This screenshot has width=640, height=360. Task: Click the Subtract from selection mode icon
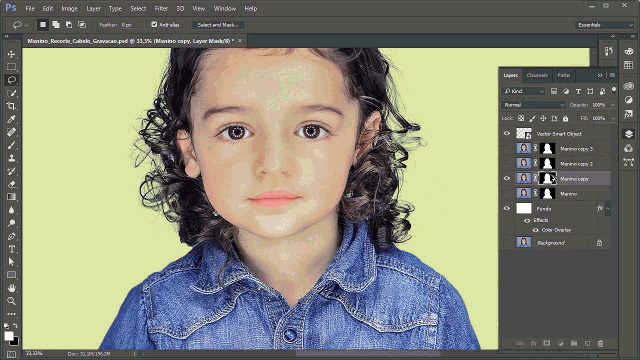pyautogui.click(x=69, y=25)
